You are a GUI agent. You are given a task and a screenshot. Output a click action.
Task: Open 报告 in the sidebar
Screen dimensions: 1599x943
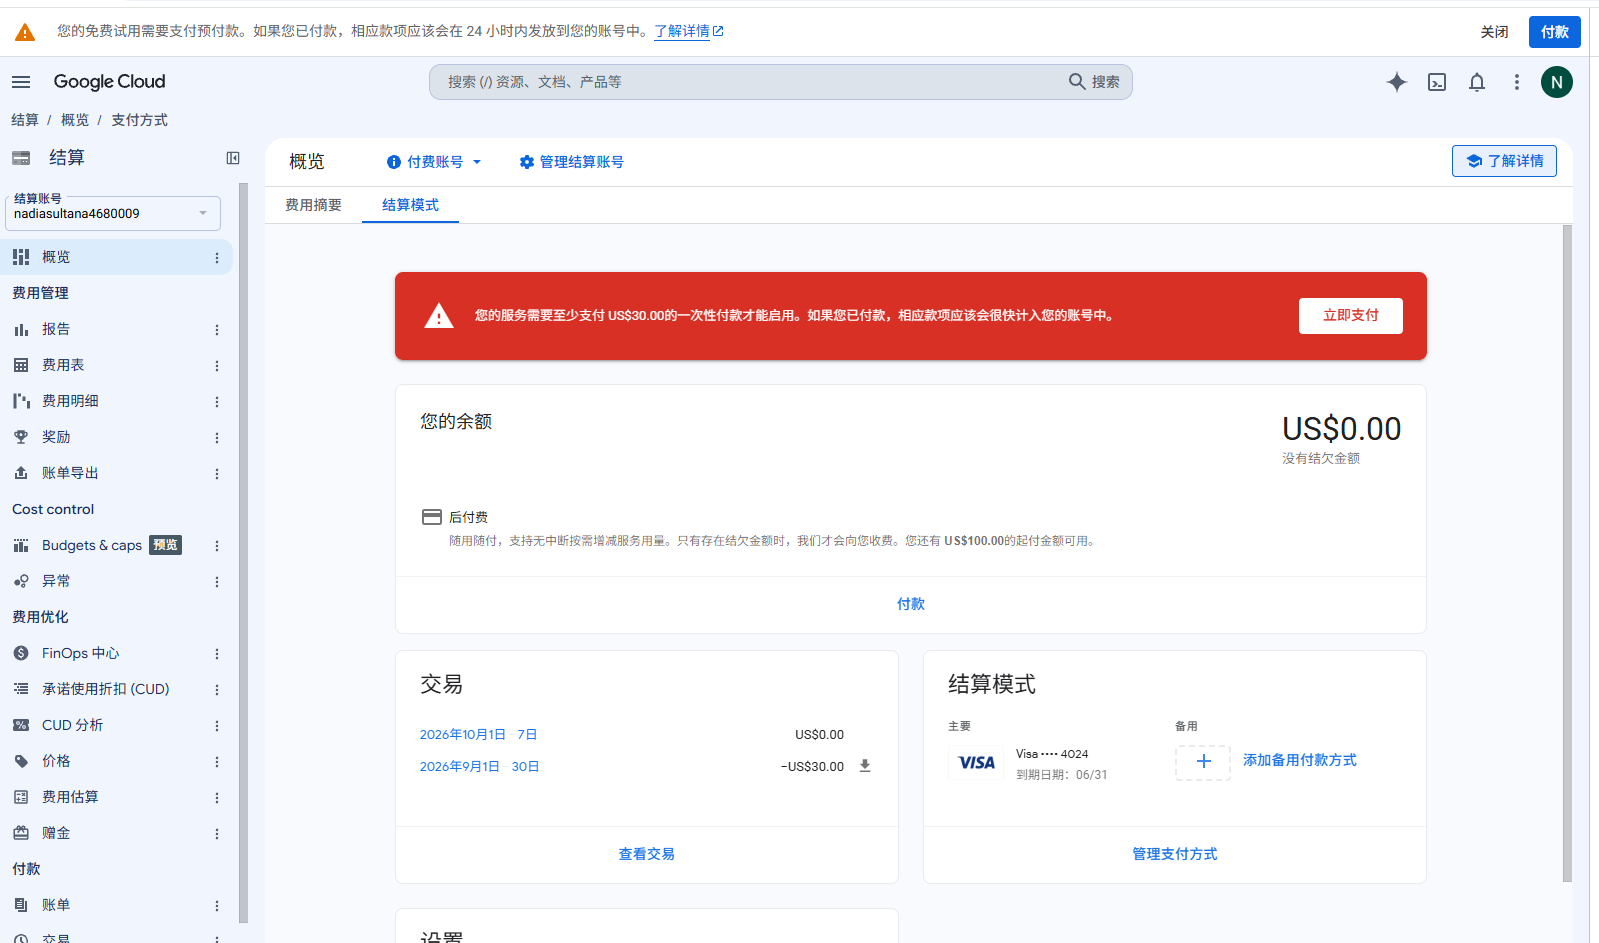tap(56, 329)
